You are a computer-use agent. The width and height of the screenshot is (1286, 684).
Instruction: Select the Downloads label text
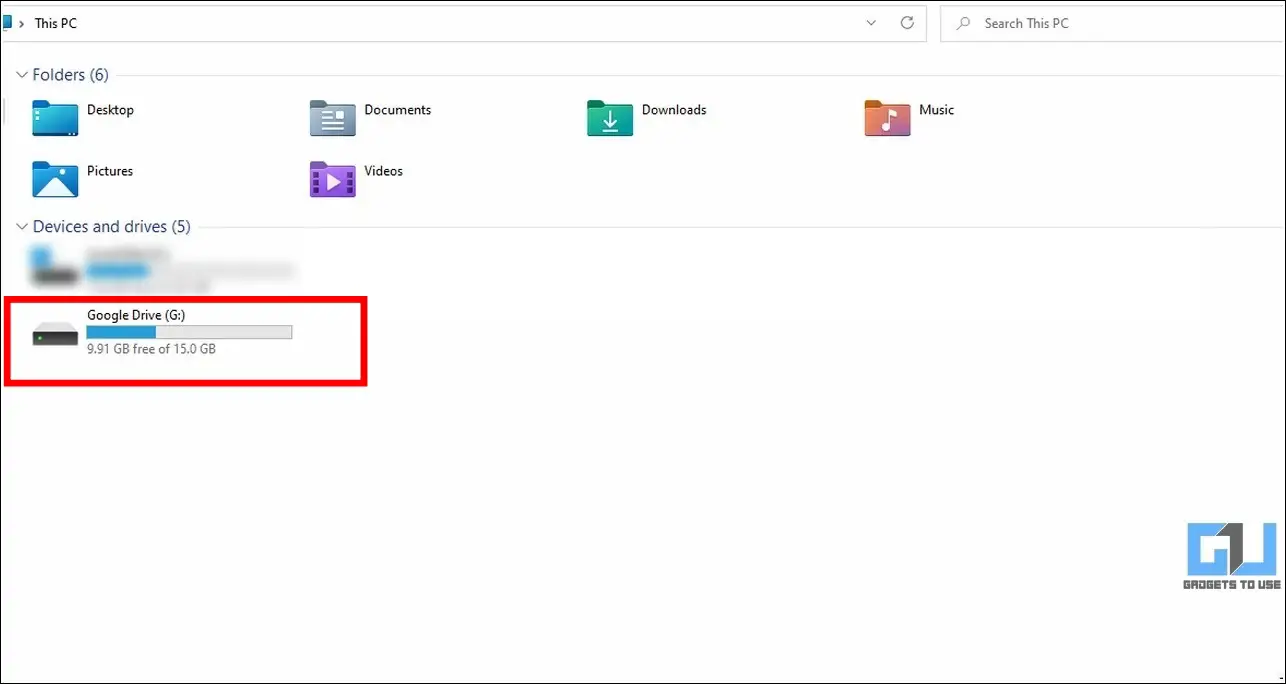[x=674, y=110]
